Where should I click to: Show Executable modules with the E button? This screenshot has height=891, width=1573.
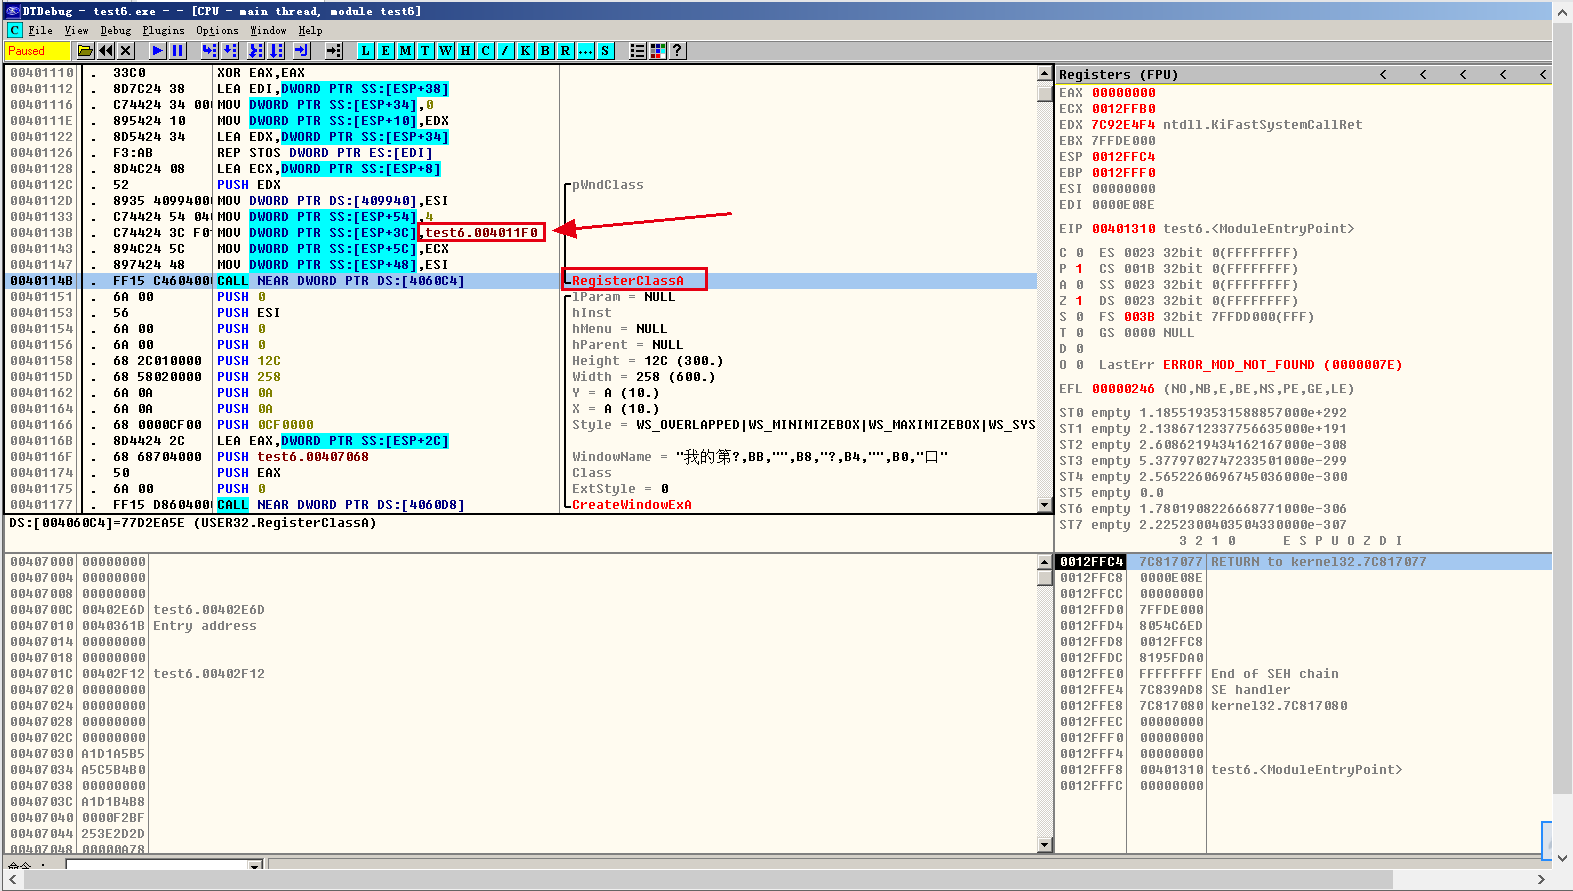[386, 51]
